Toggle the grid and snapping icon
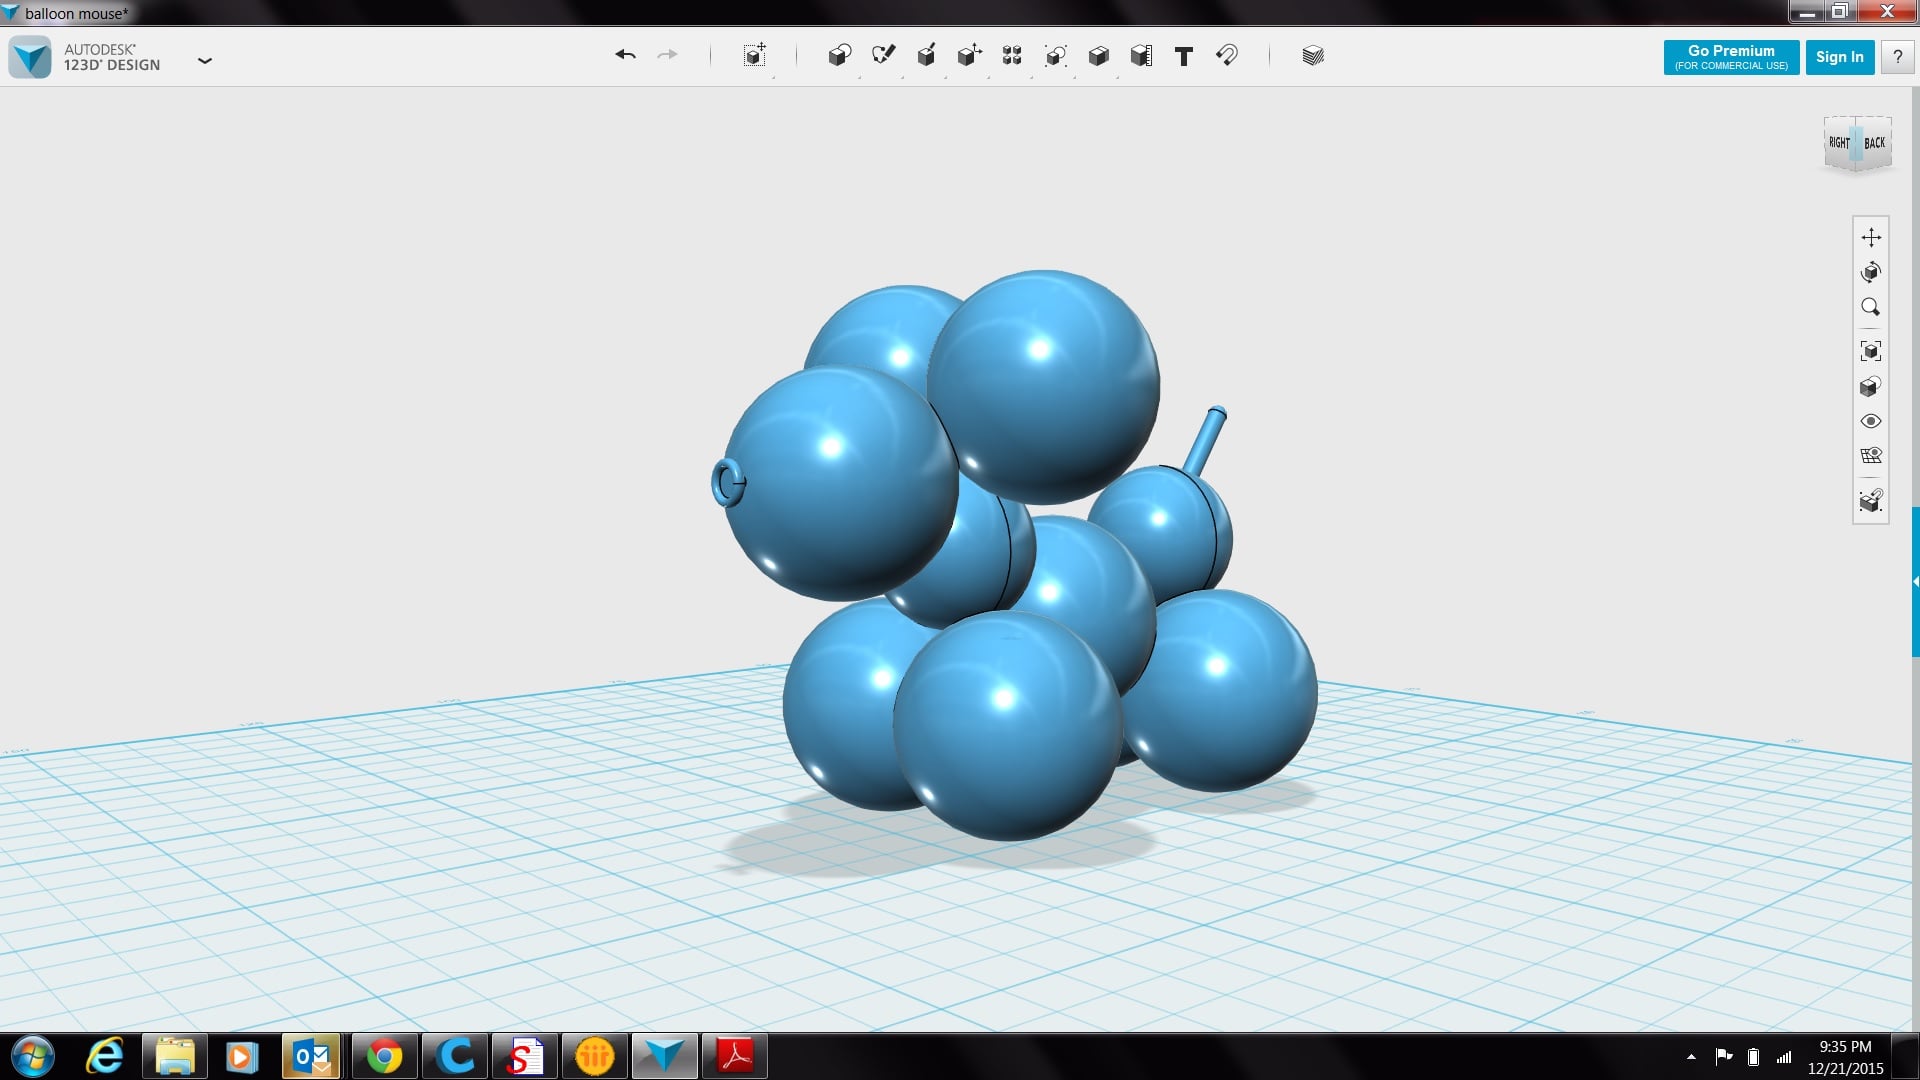 1871,456
